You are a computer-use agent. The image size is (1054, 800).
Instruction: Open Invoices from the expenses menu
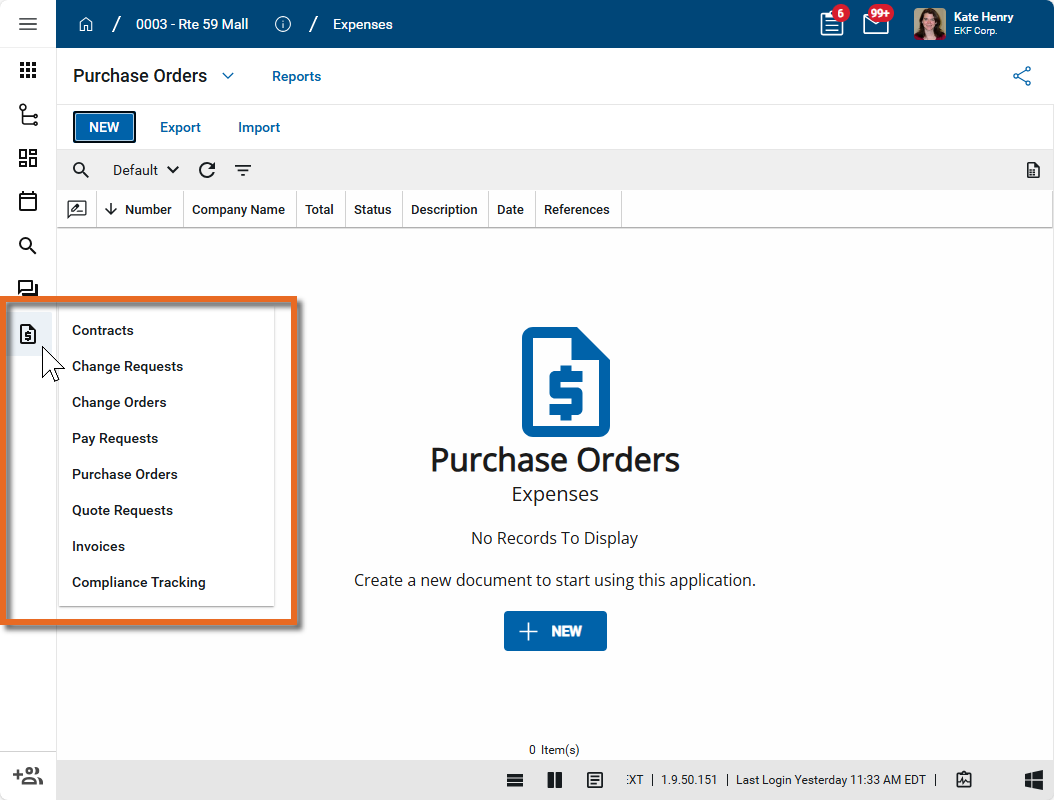click(98, 546)
